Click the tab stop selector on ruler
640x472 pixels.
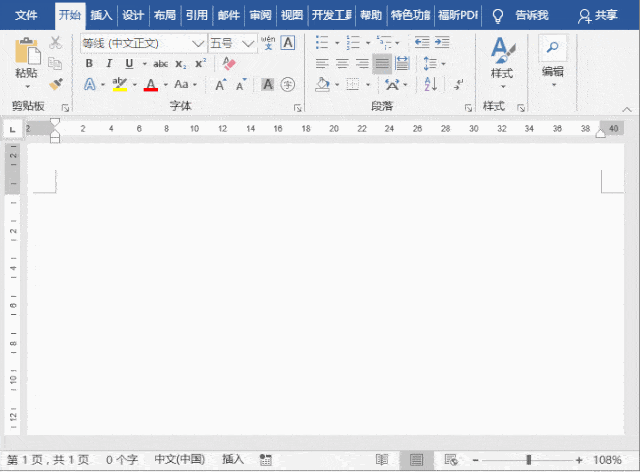point(13,129)
